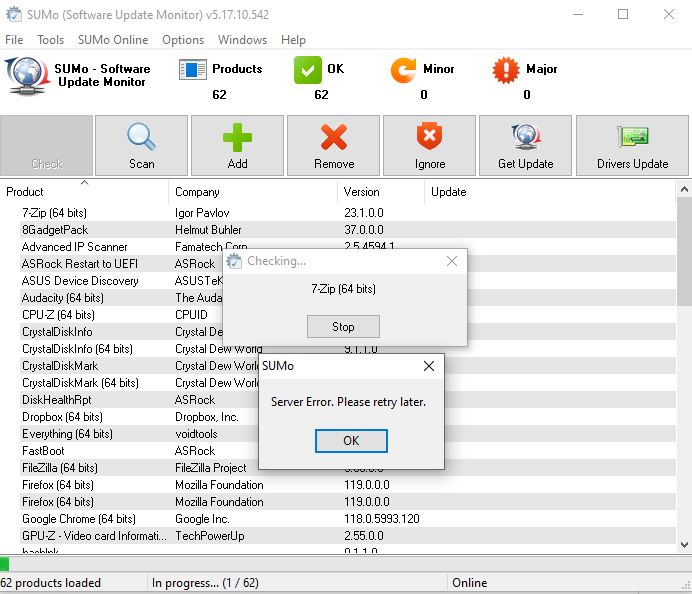The width and height of the screenshot is (692, 594).
Task: Click the Helmut Buhler company cell
Action: click(x=208, y=230)
